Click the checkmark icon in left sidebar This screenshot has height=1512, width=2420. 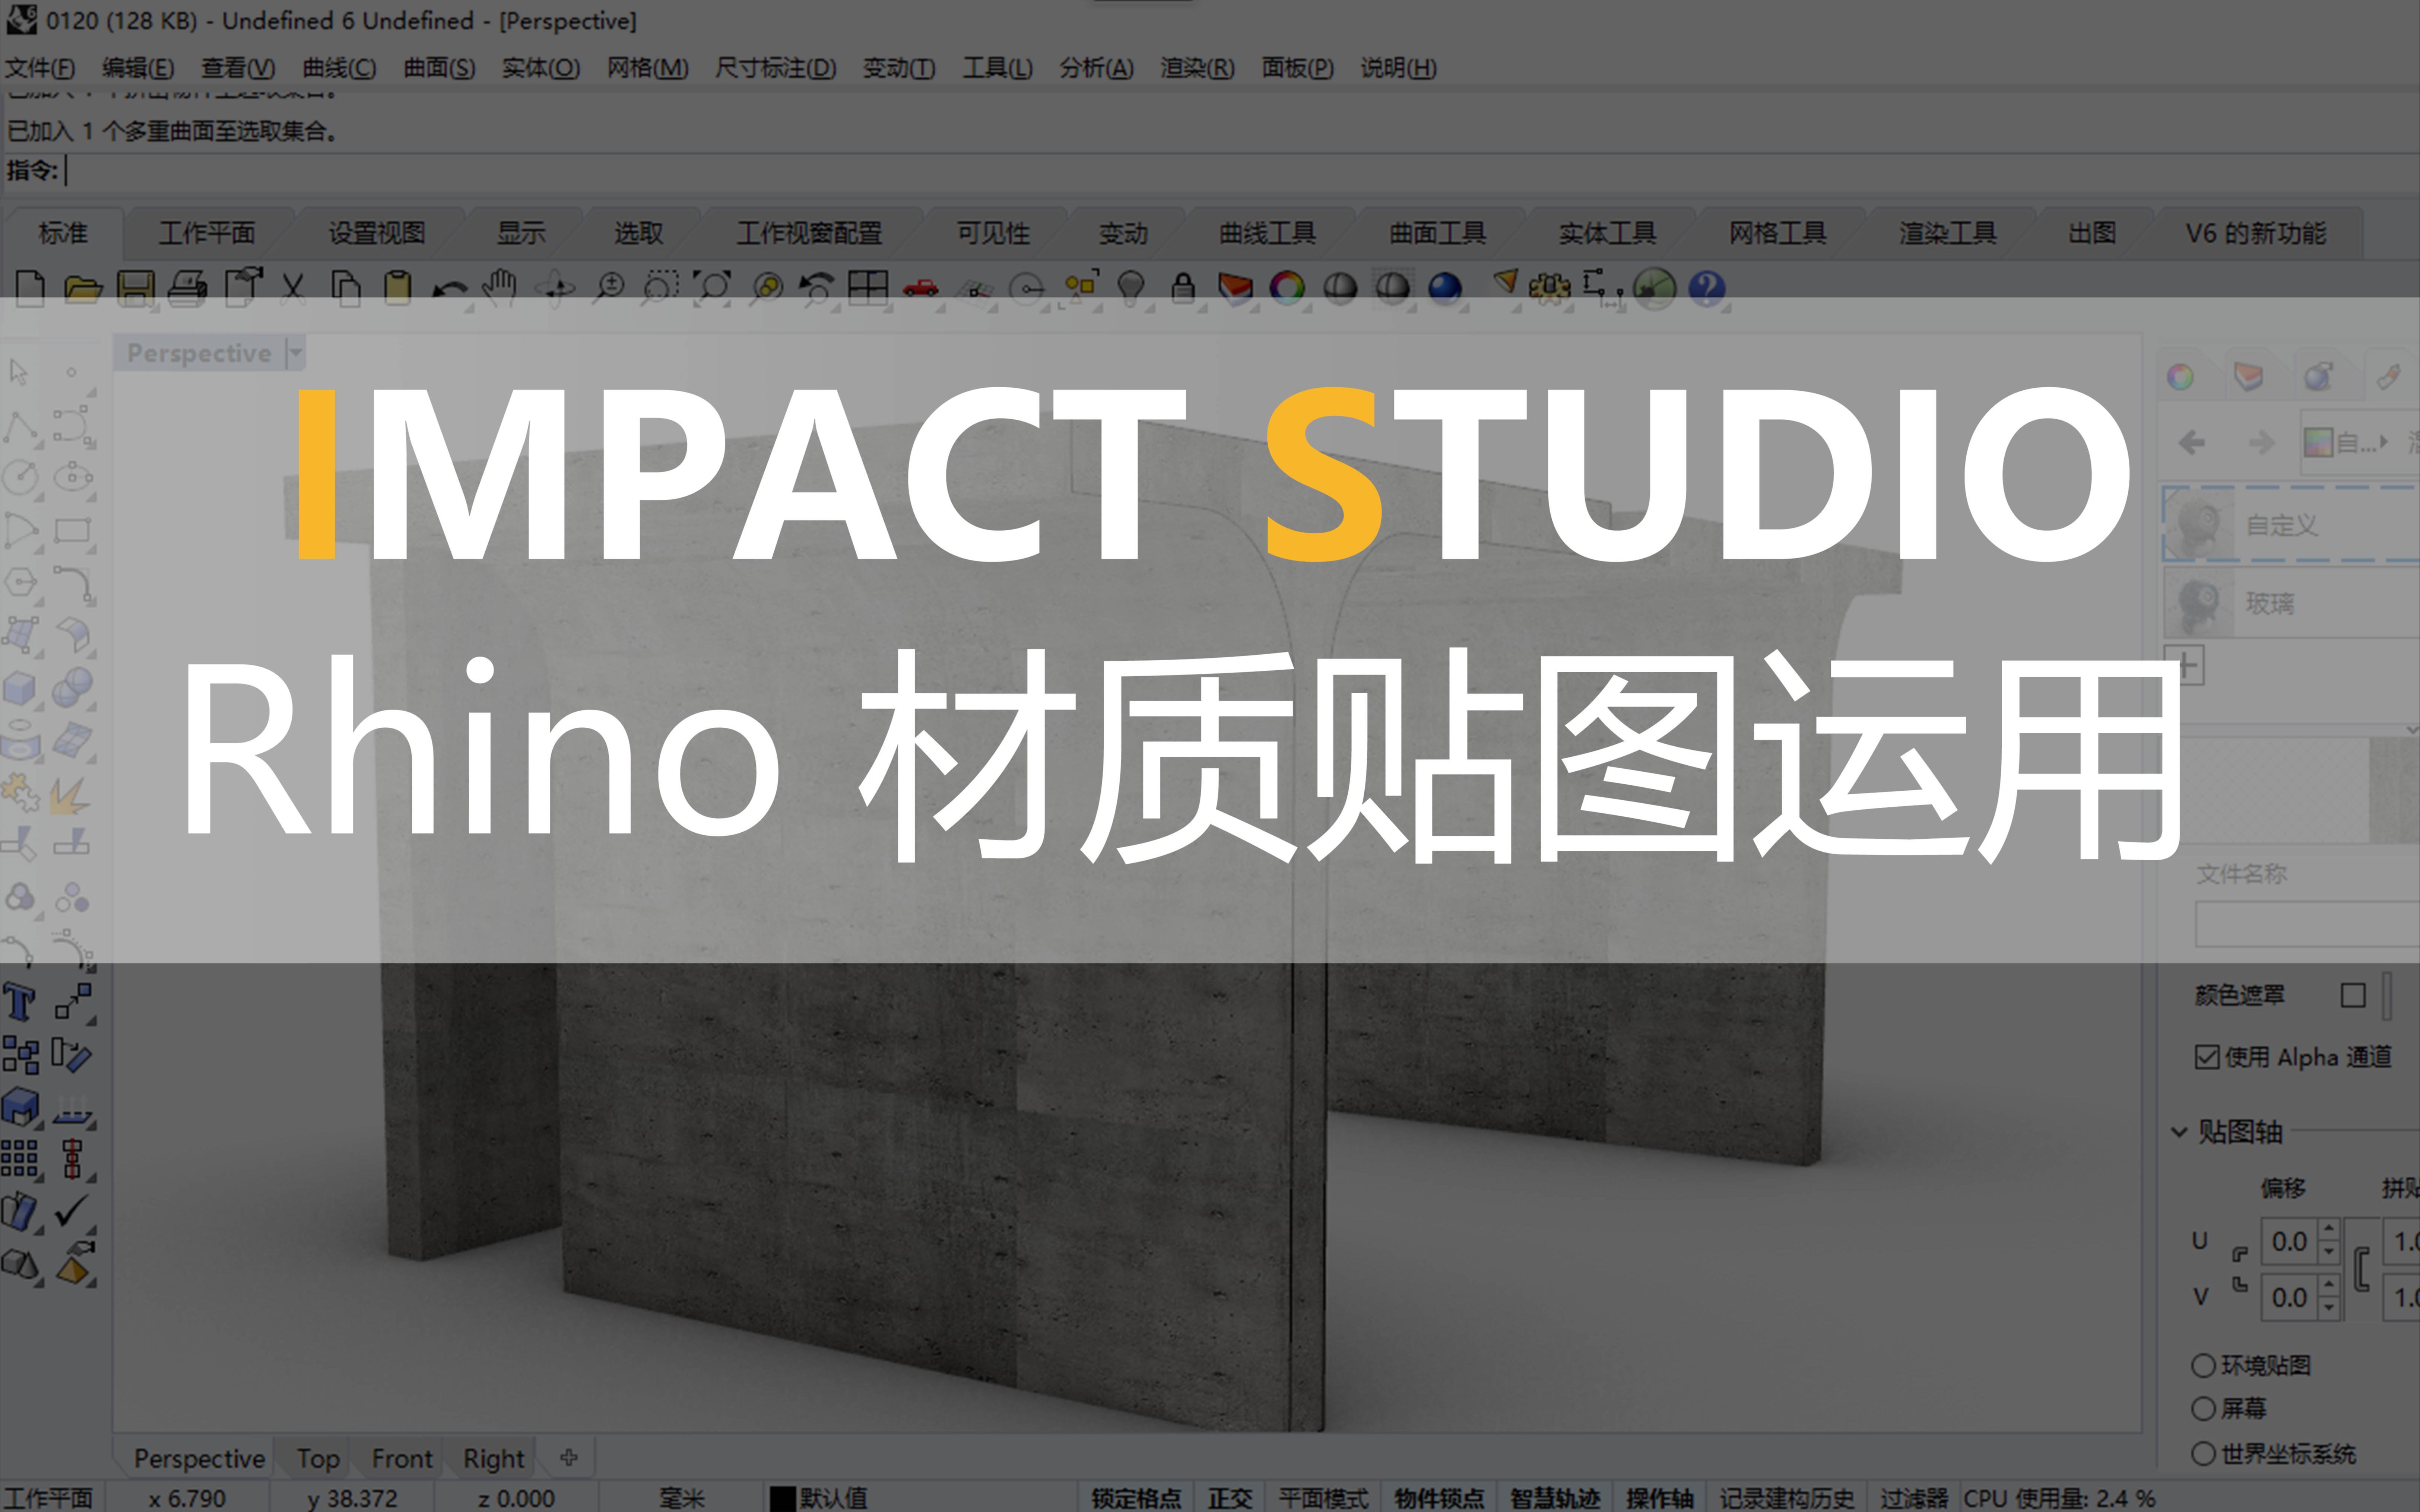point(72,1211)
